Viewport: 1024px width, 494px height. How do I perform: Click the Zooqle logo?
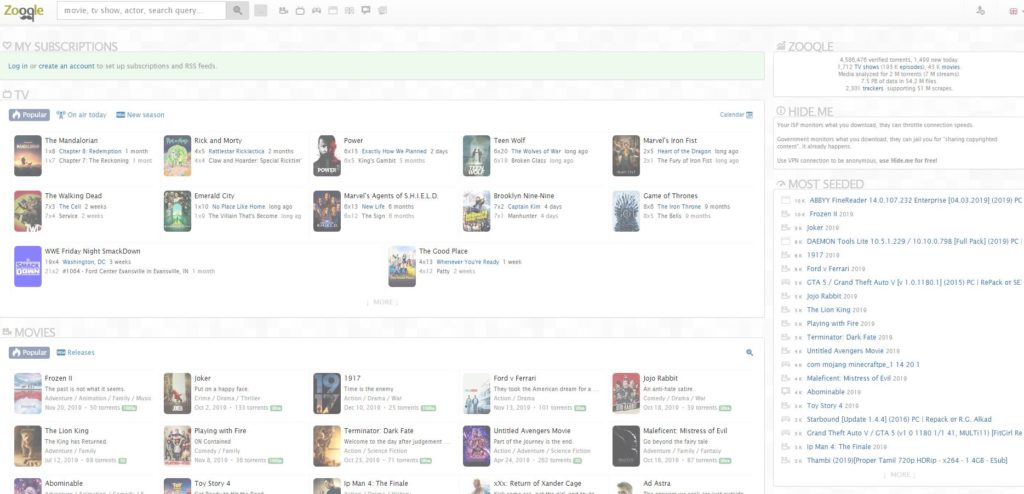(x=24, y=11)
